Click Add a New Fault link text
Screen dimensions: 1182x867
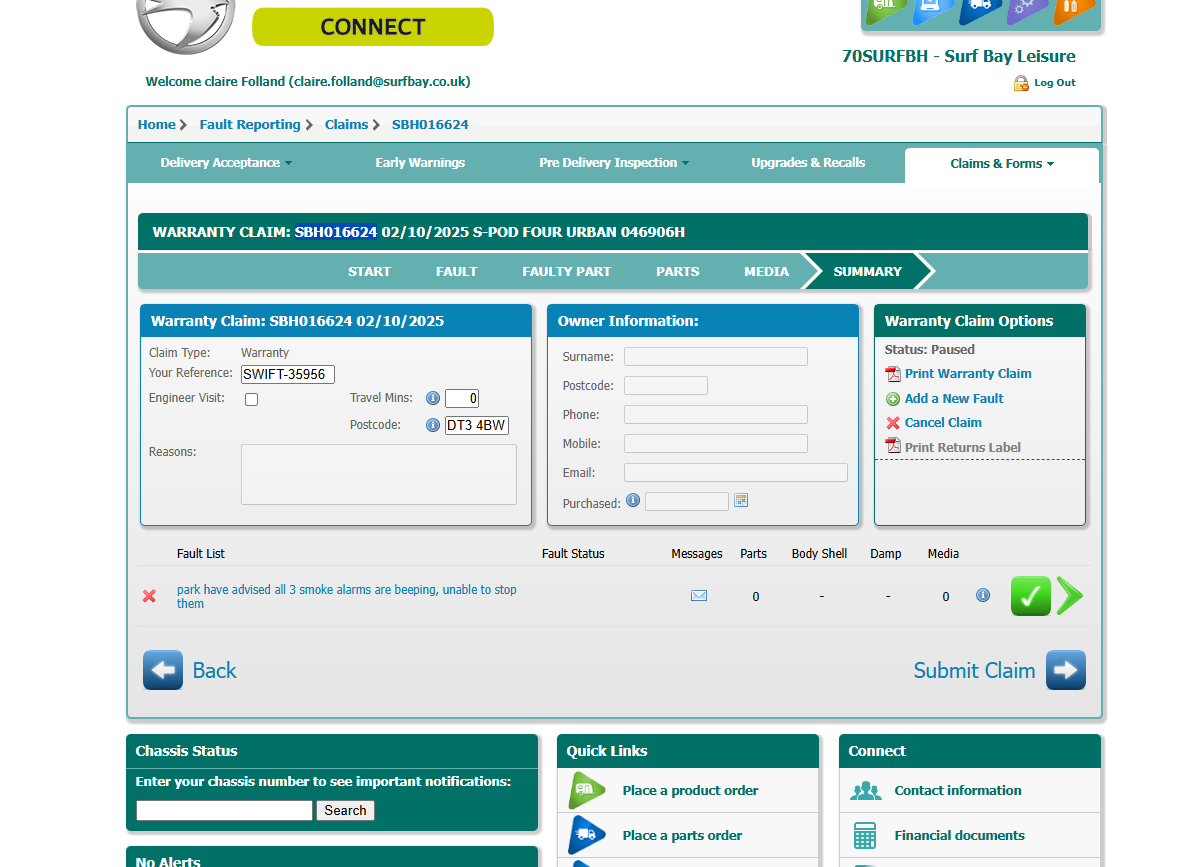pos(954,399)
